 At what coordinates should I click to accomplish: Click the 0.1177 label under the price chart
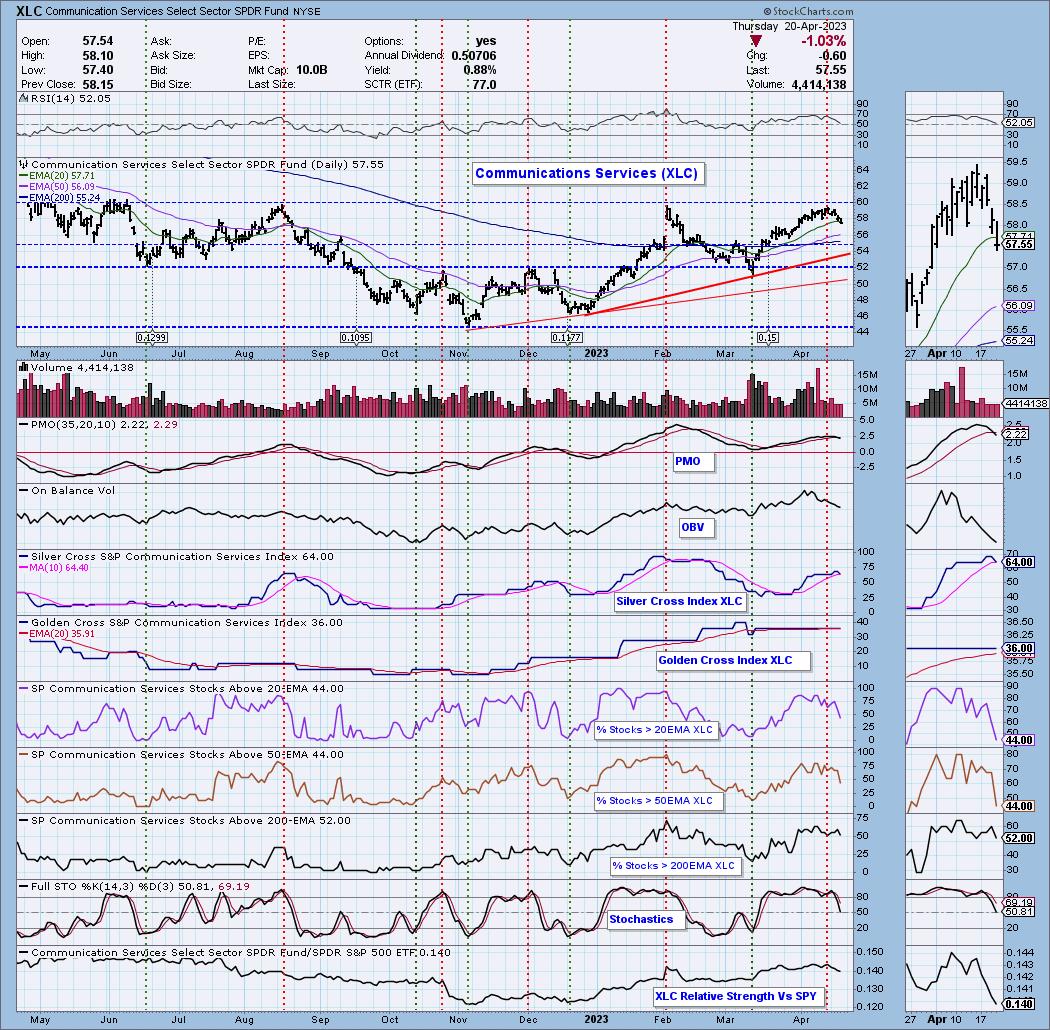(567, 338)
